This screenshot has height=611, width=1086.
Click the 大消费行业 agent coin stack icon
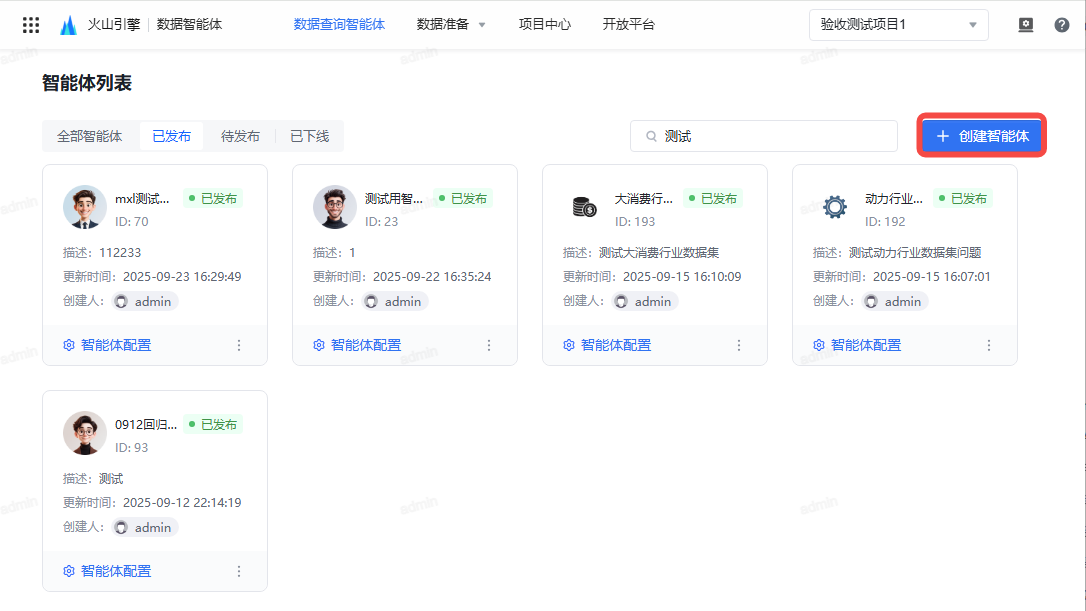point(584,207)
